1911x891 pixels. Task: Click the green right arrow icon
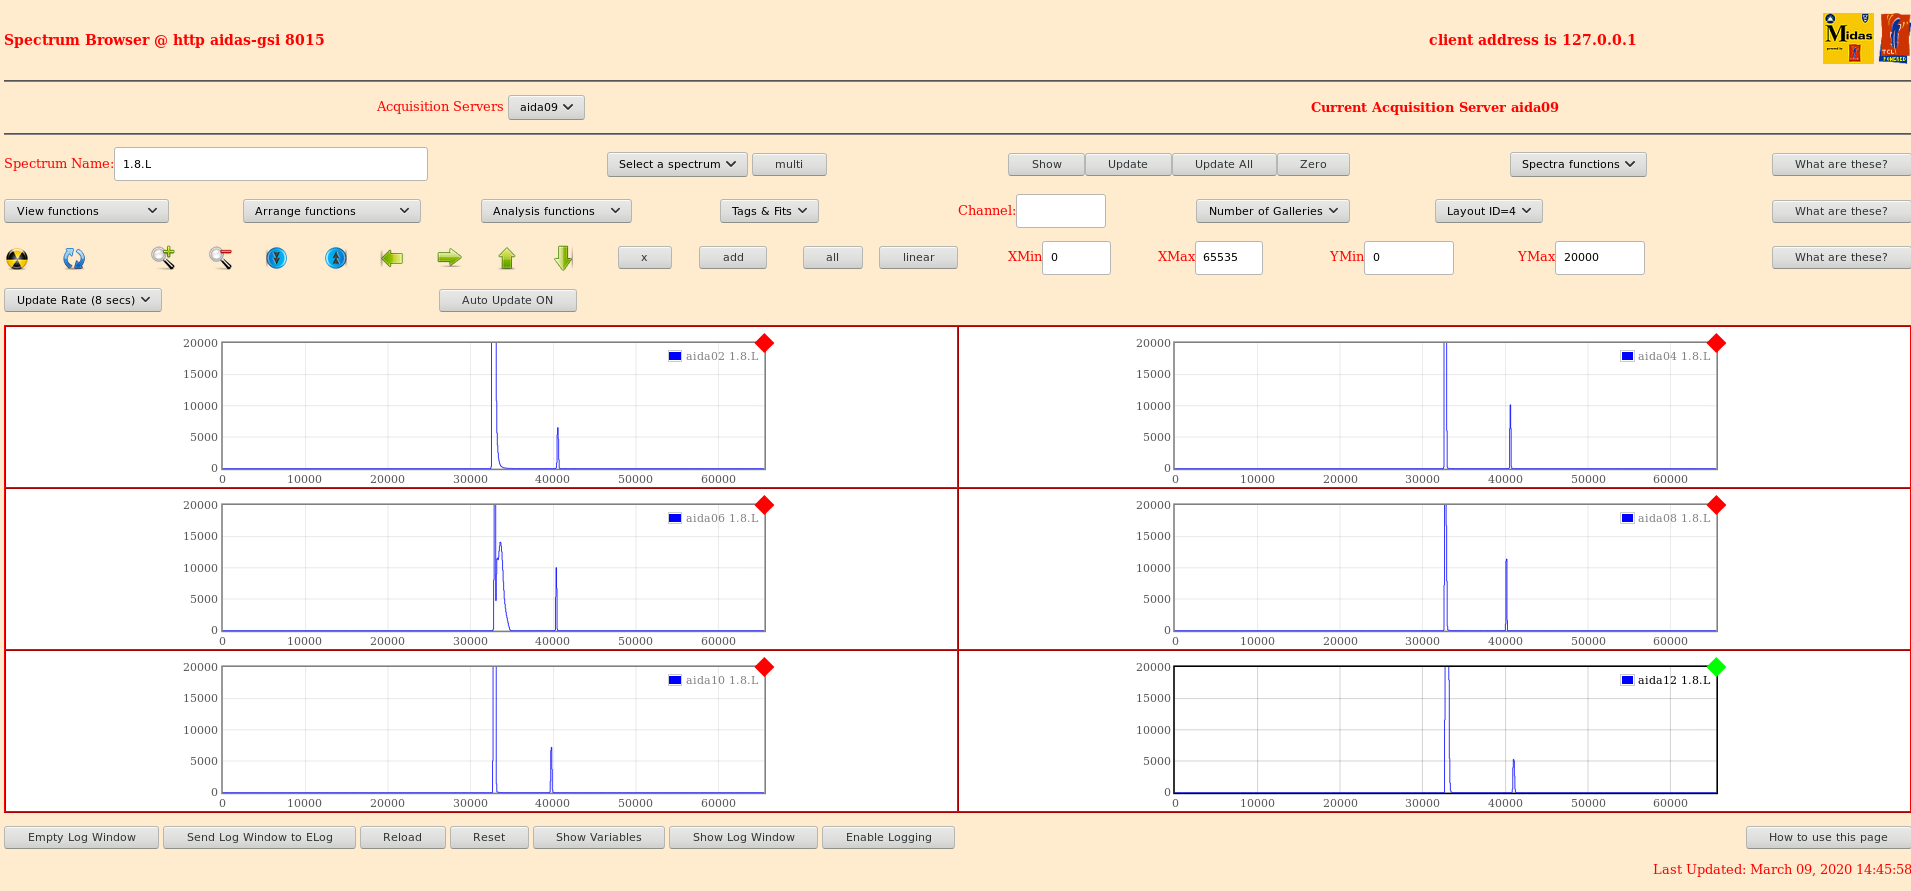click(x=449, y=258)
